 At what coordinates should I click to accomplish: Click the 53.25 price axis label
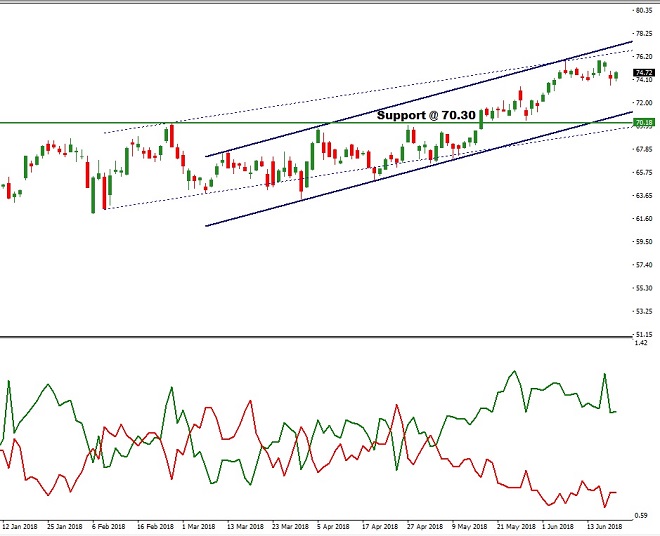click(x=644, y=312)
